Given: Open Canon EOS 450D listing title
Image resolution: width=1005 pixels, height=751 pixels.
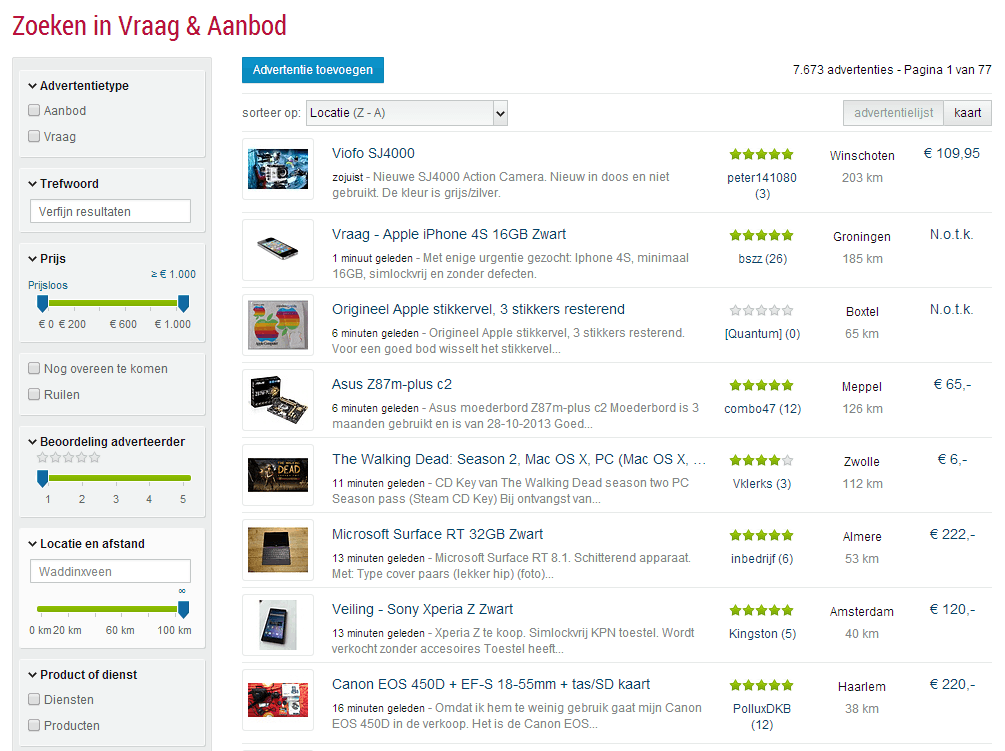Looking at the screenshot, I should [491, 684].
